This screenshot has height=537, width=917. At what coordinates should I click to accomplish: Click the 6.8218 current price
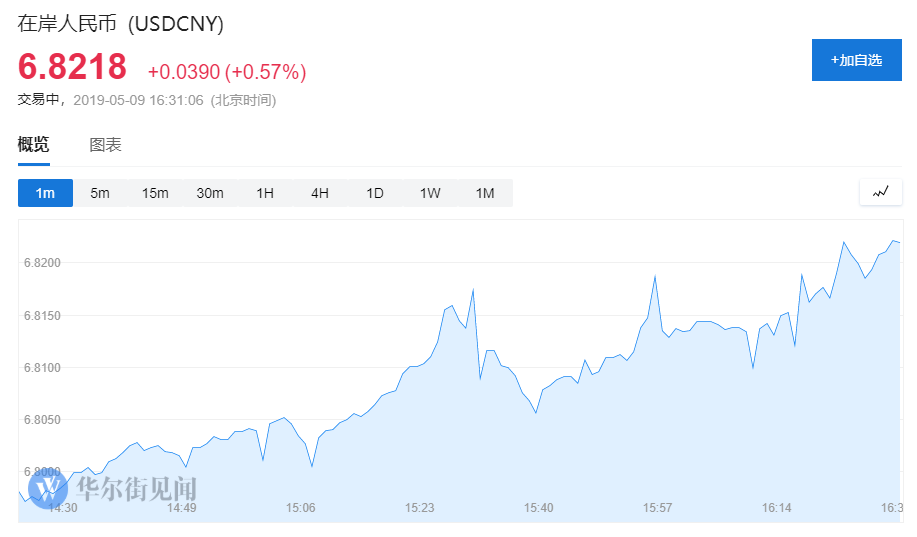click(73, 68)
